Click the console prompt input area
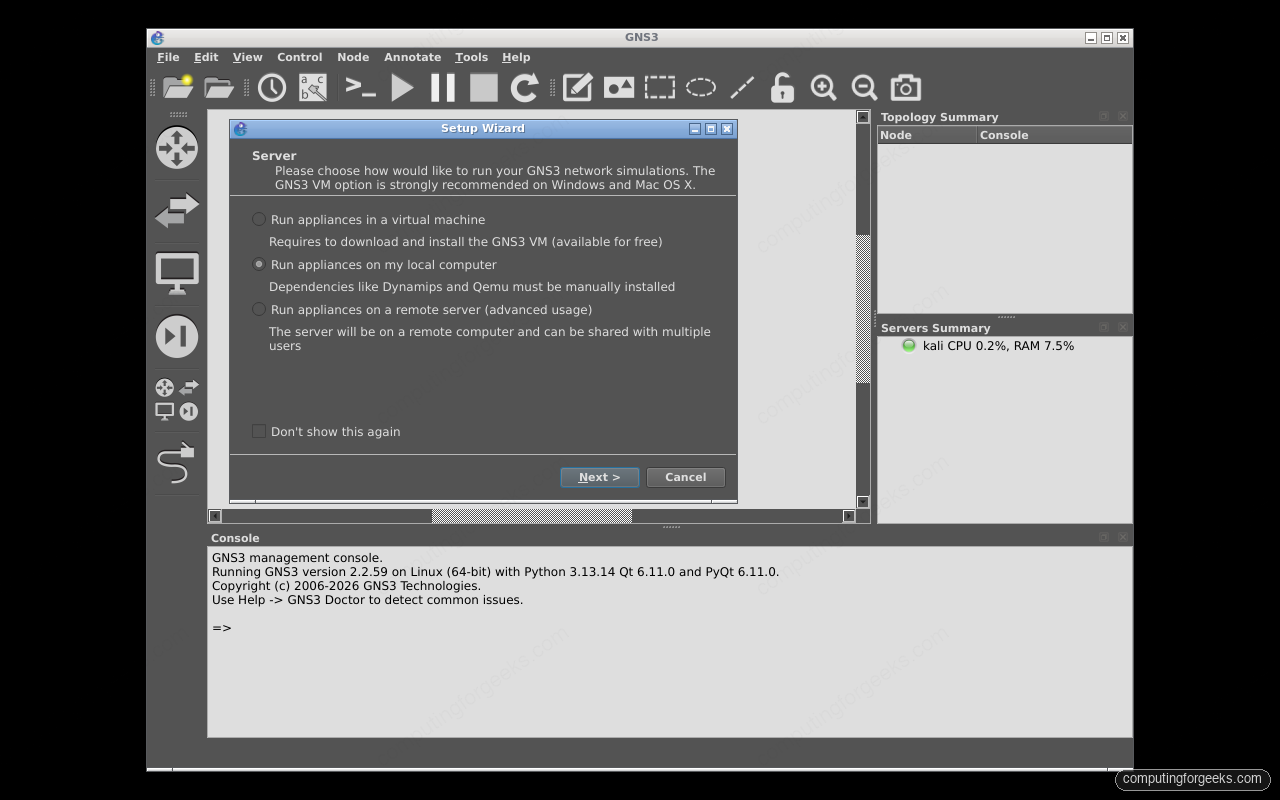 click(222, 628)
